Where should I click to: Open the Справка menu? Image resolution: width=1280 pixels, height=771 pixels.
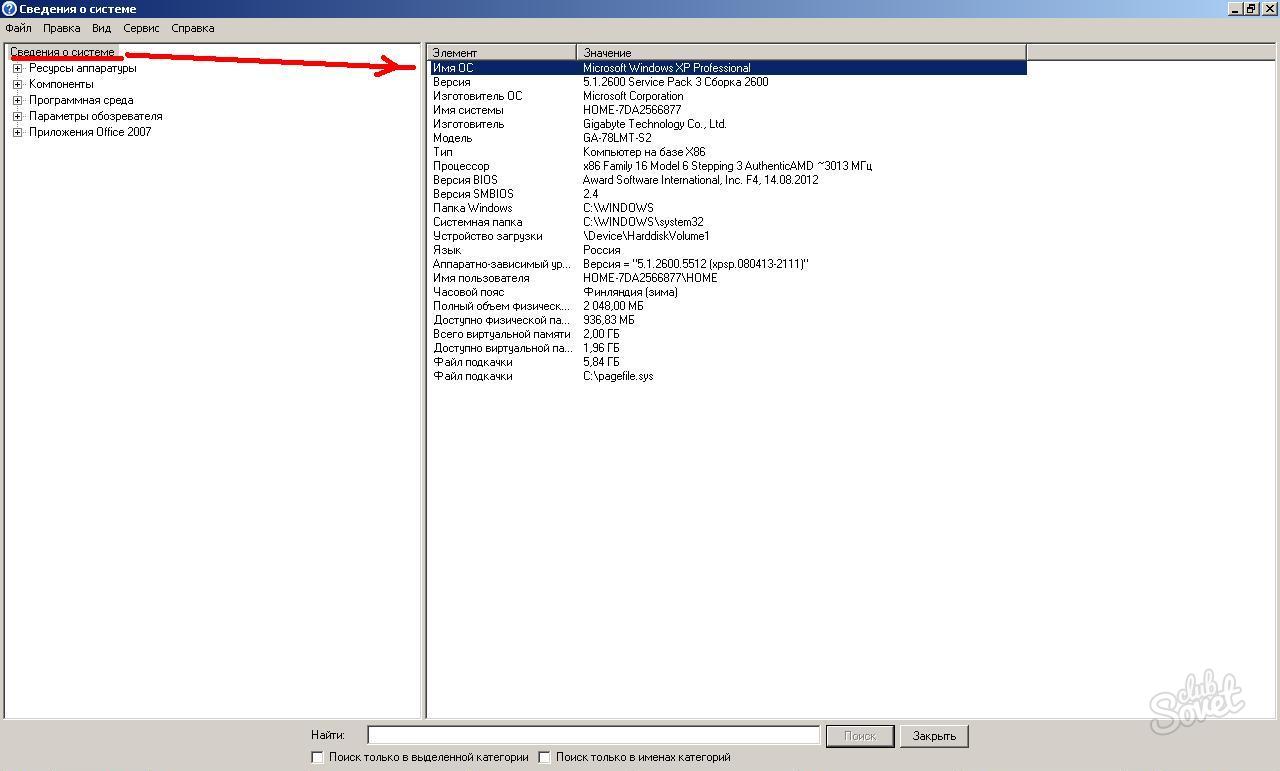(192, 28)
